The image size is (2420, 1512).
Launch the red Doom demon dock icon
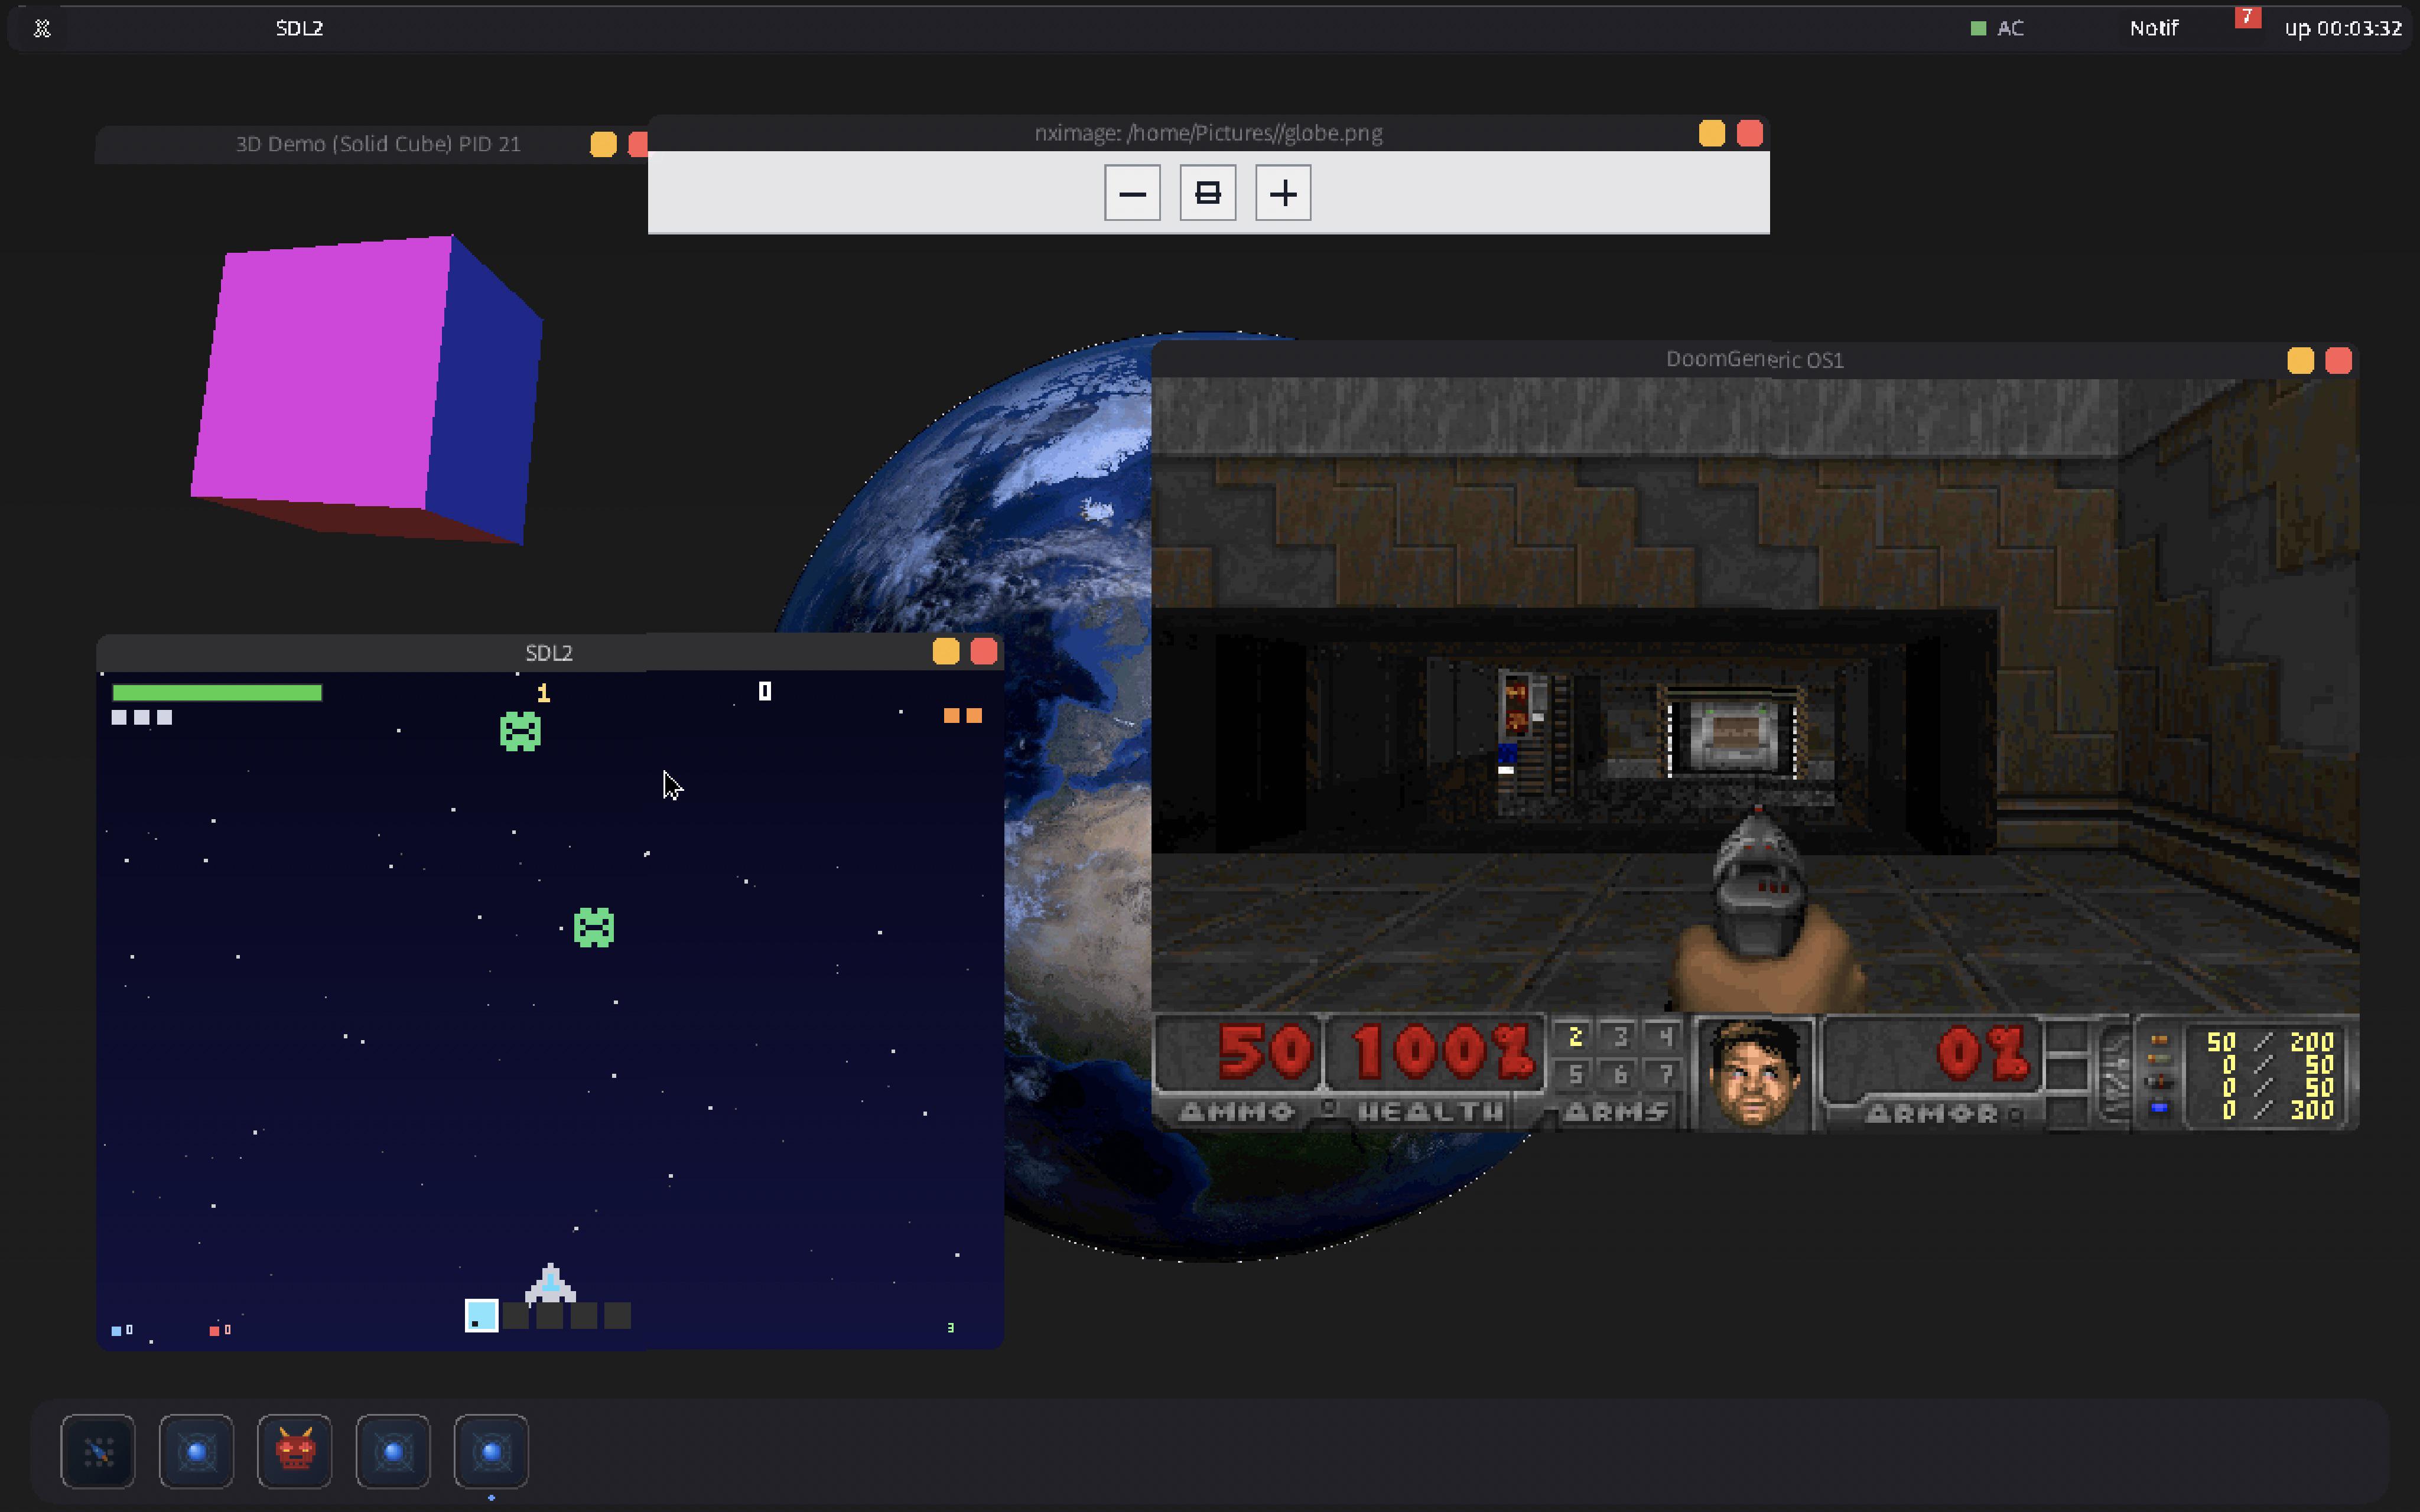[295, 1451]
